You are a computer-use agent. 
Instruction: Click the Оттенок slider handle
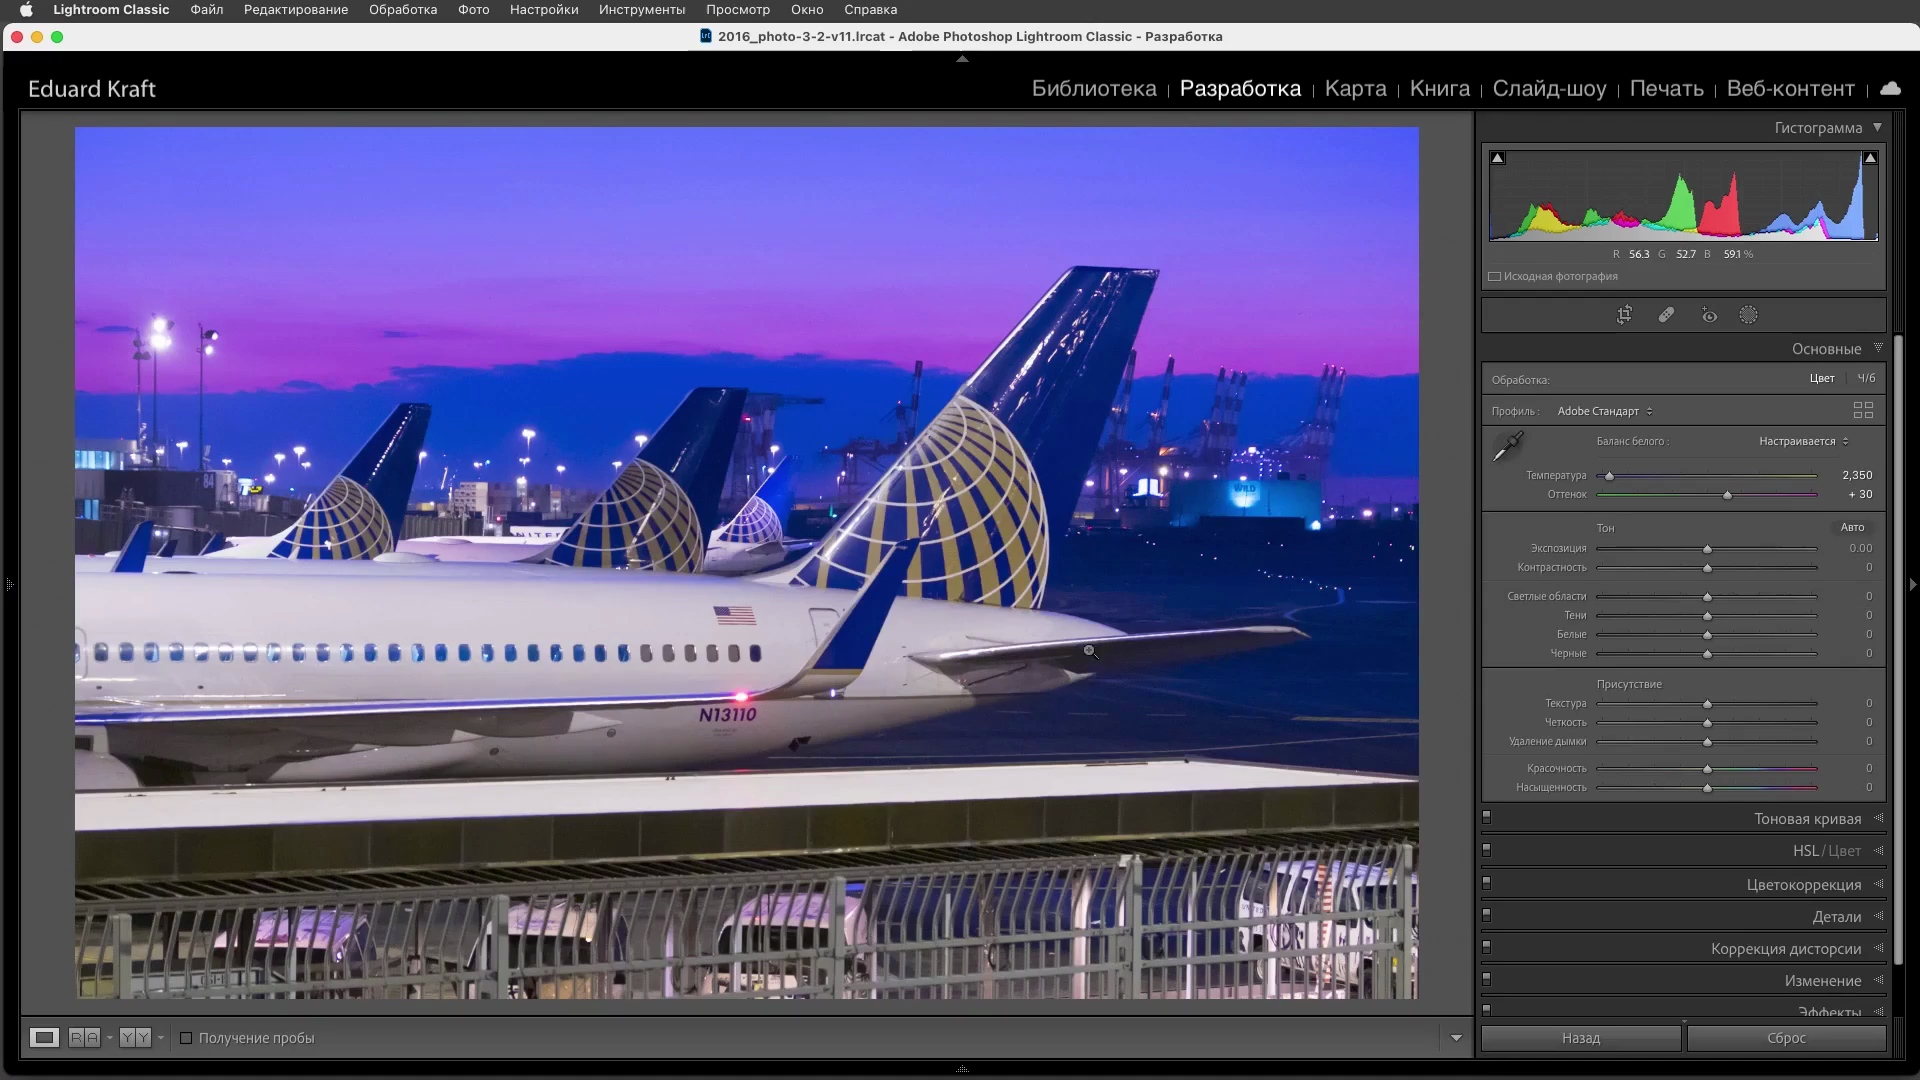click(1727, 495)
